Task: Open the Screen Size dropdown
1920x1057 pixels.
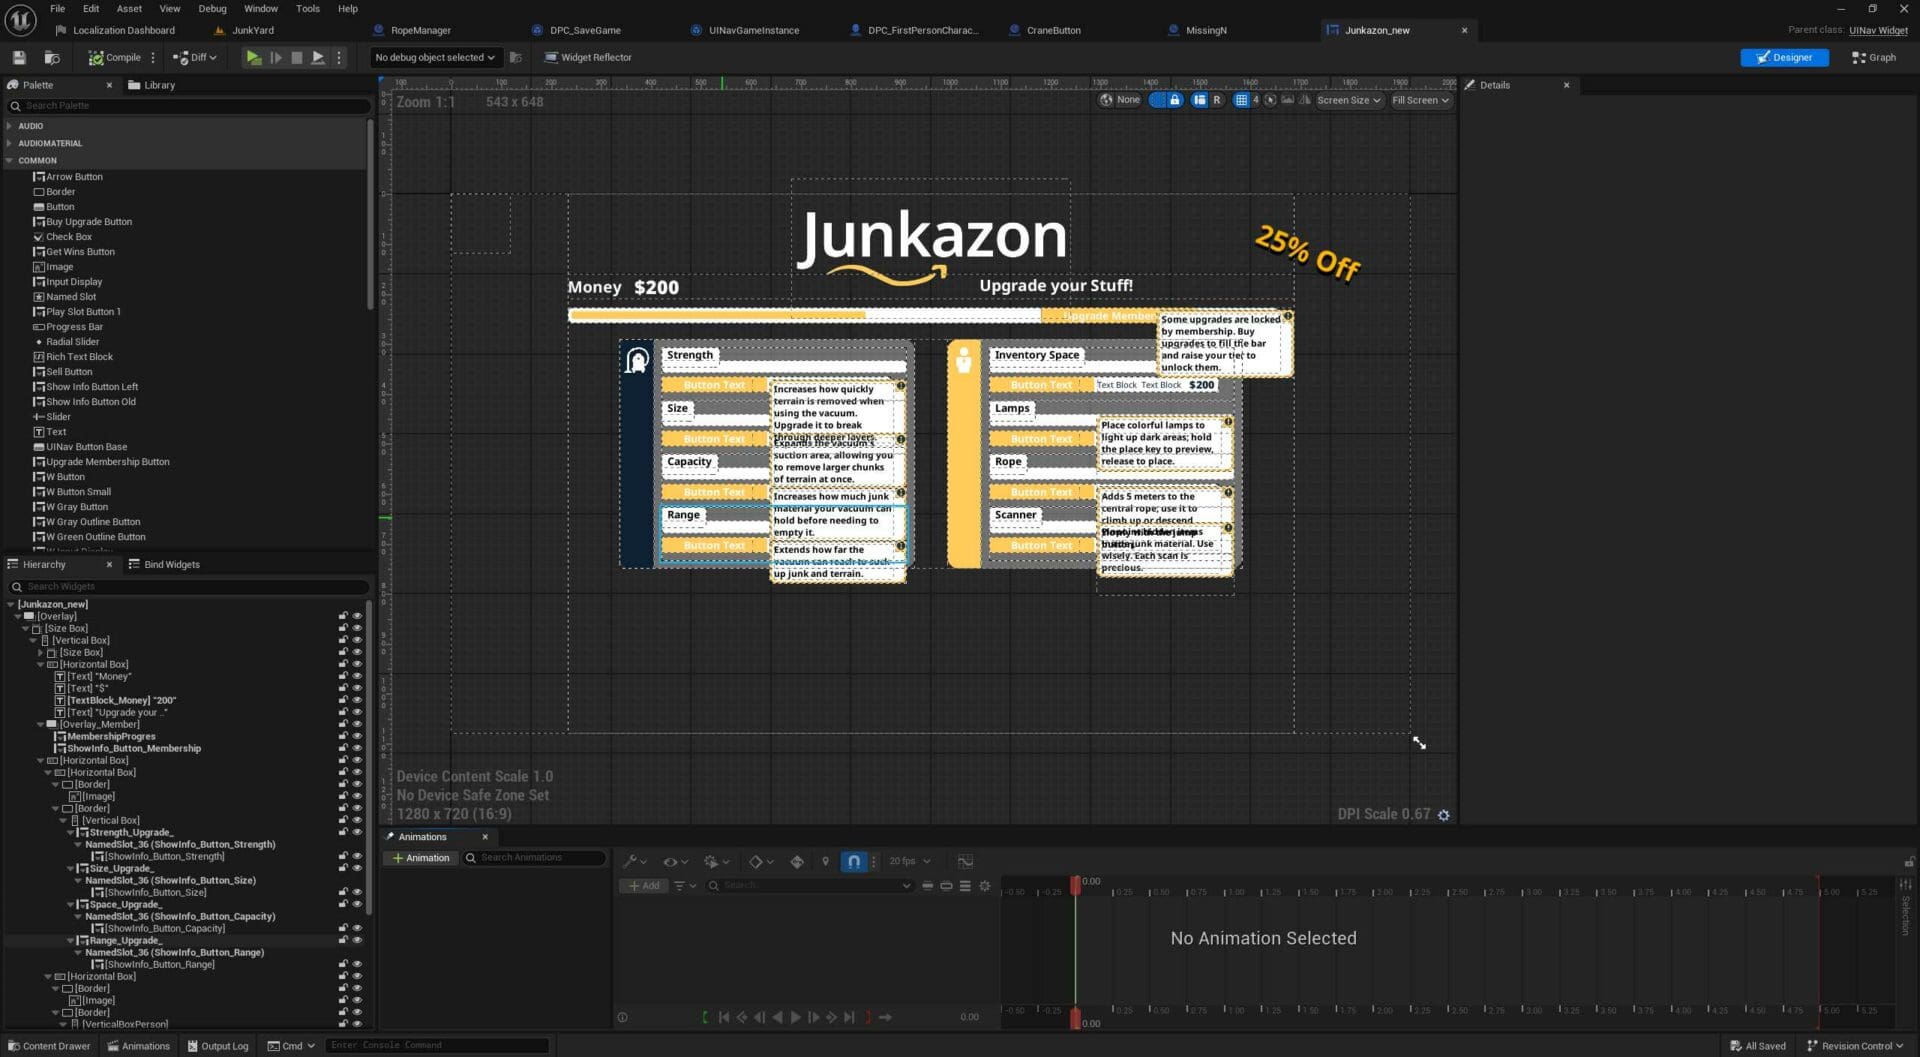Action: (x=1348, y=100)
